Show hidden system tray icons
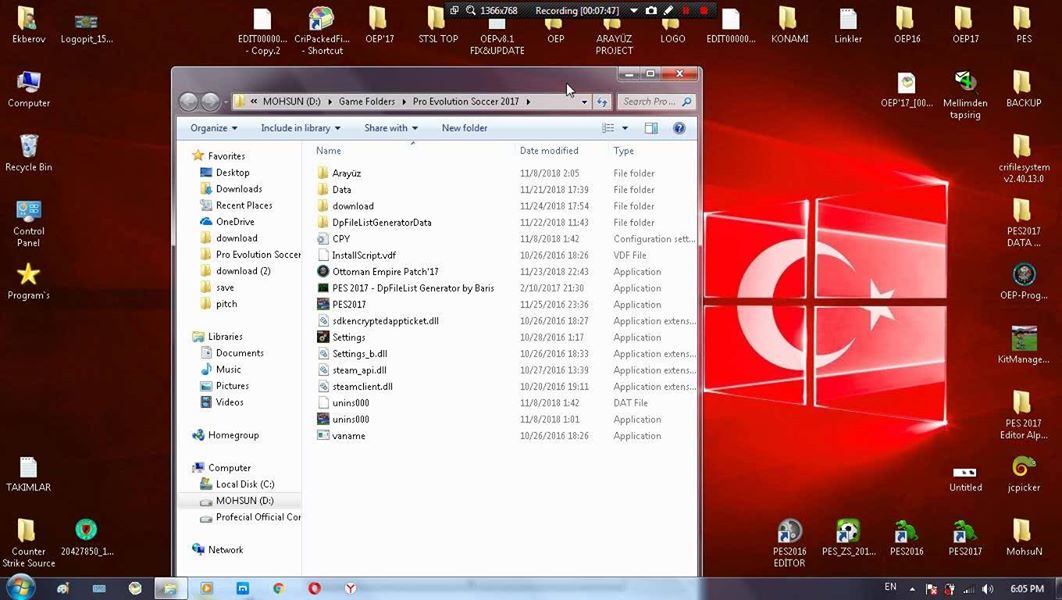Screen dimensions: 1062x600 click(x=912, y=589)
